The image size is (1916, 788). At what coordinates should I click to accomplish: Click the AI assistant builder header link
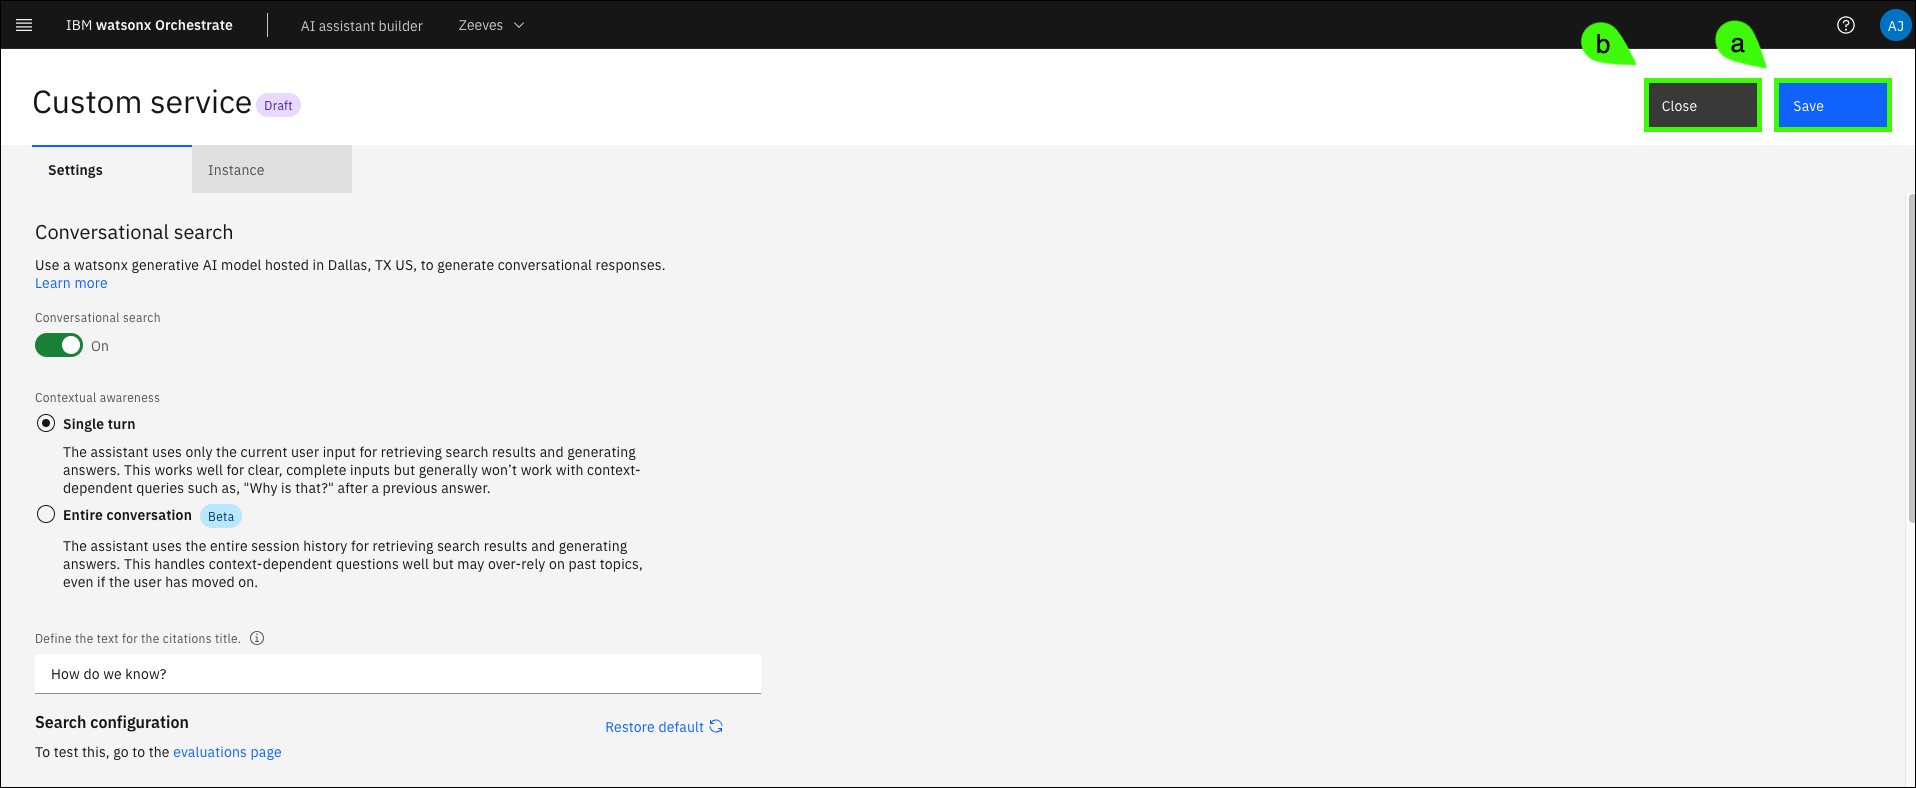click(361, 26)
